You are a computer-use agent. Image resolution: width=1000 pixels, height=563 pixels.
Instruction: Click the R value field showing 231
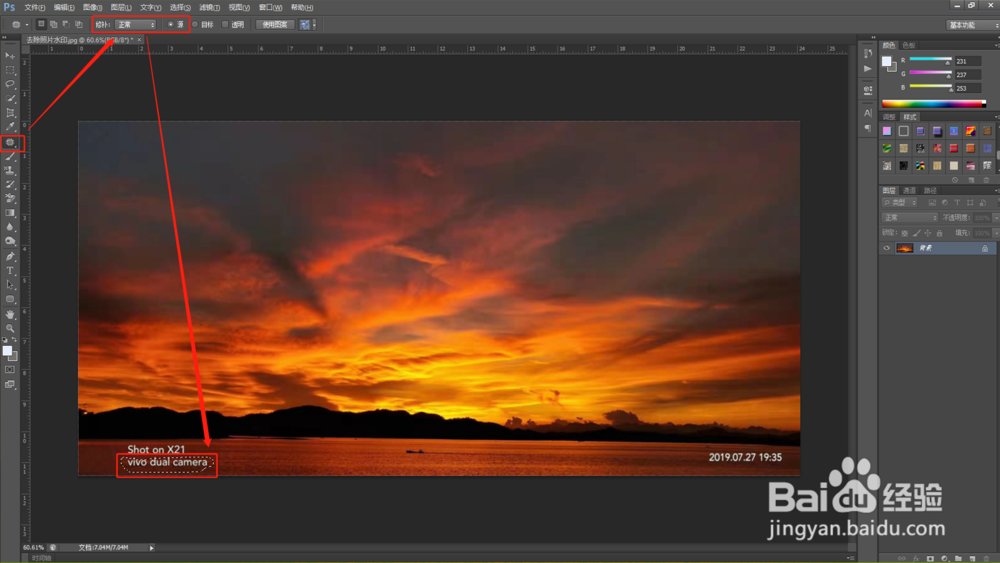(x=967, y=61)
